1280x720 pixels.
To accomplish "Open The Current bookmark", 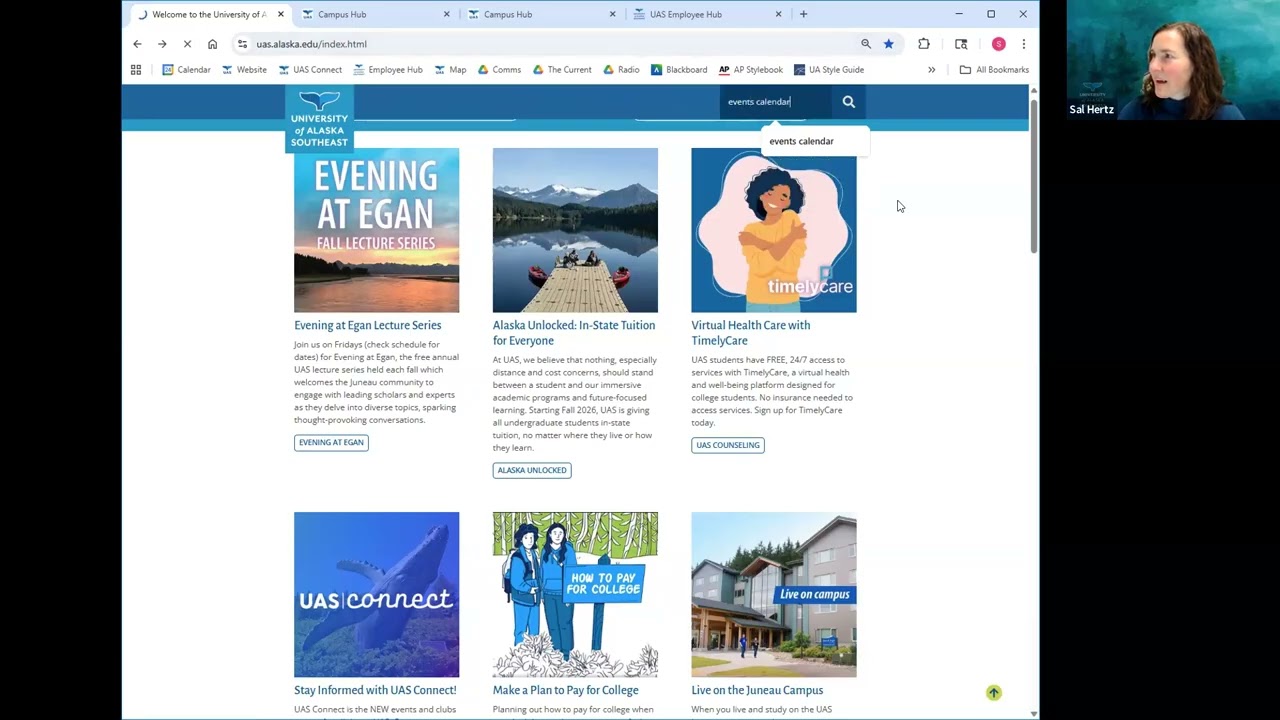I will 562,70.
